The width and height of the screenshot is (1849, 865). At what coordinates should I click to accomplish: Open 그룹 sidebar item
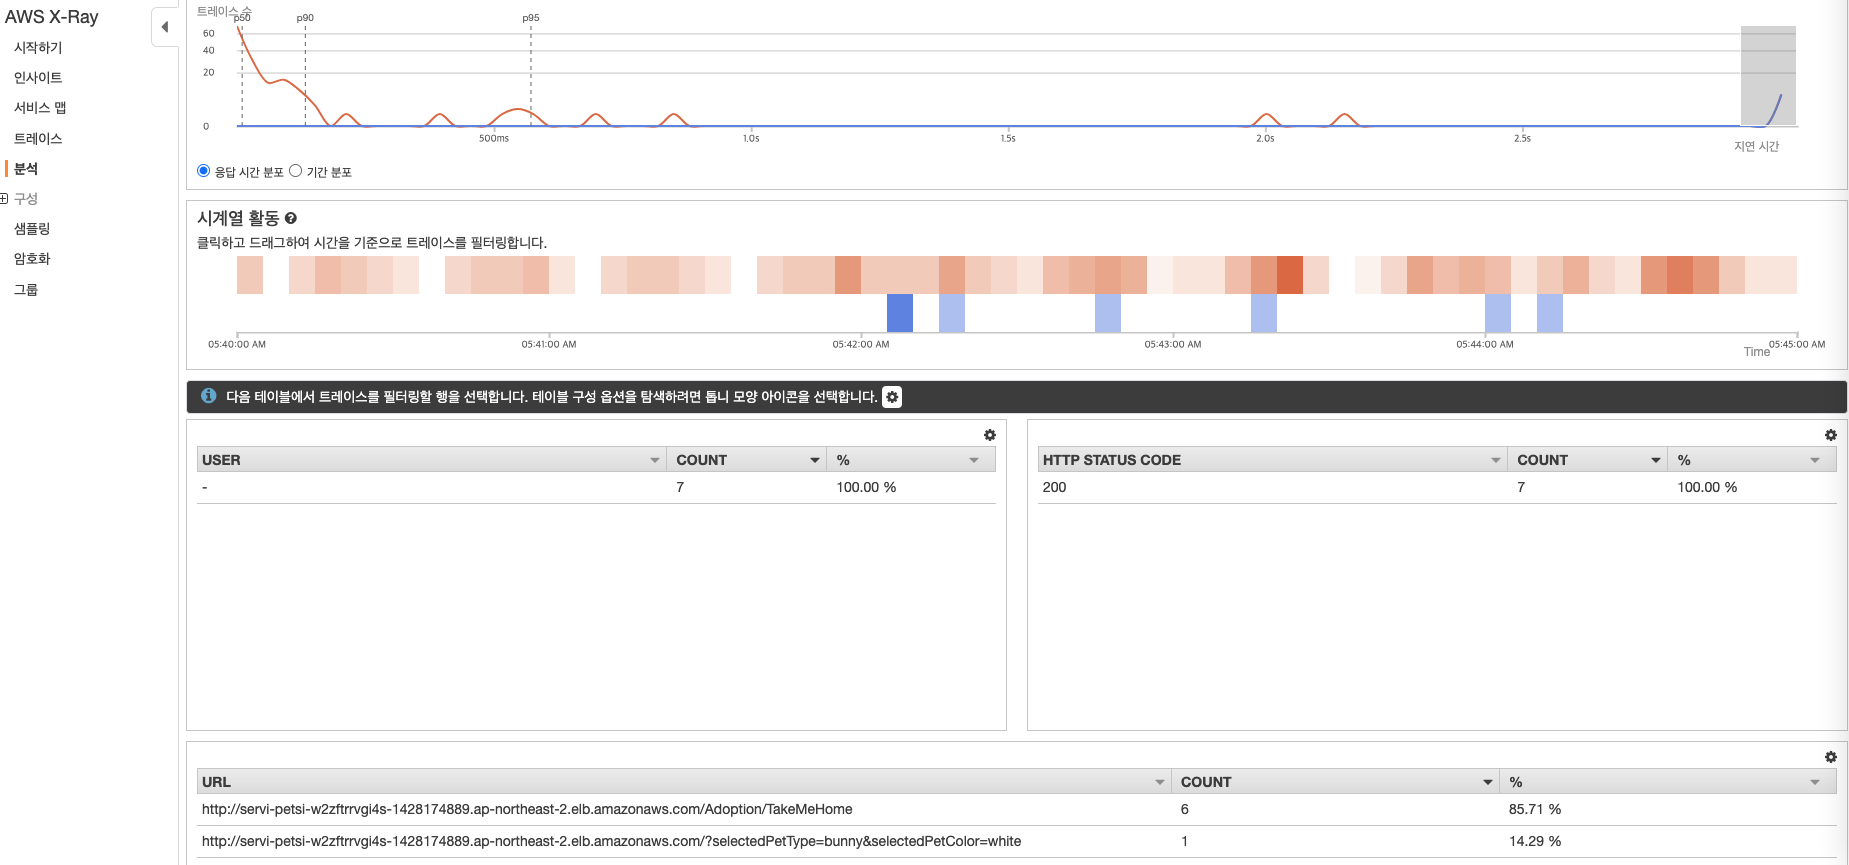tap(26, 290)
